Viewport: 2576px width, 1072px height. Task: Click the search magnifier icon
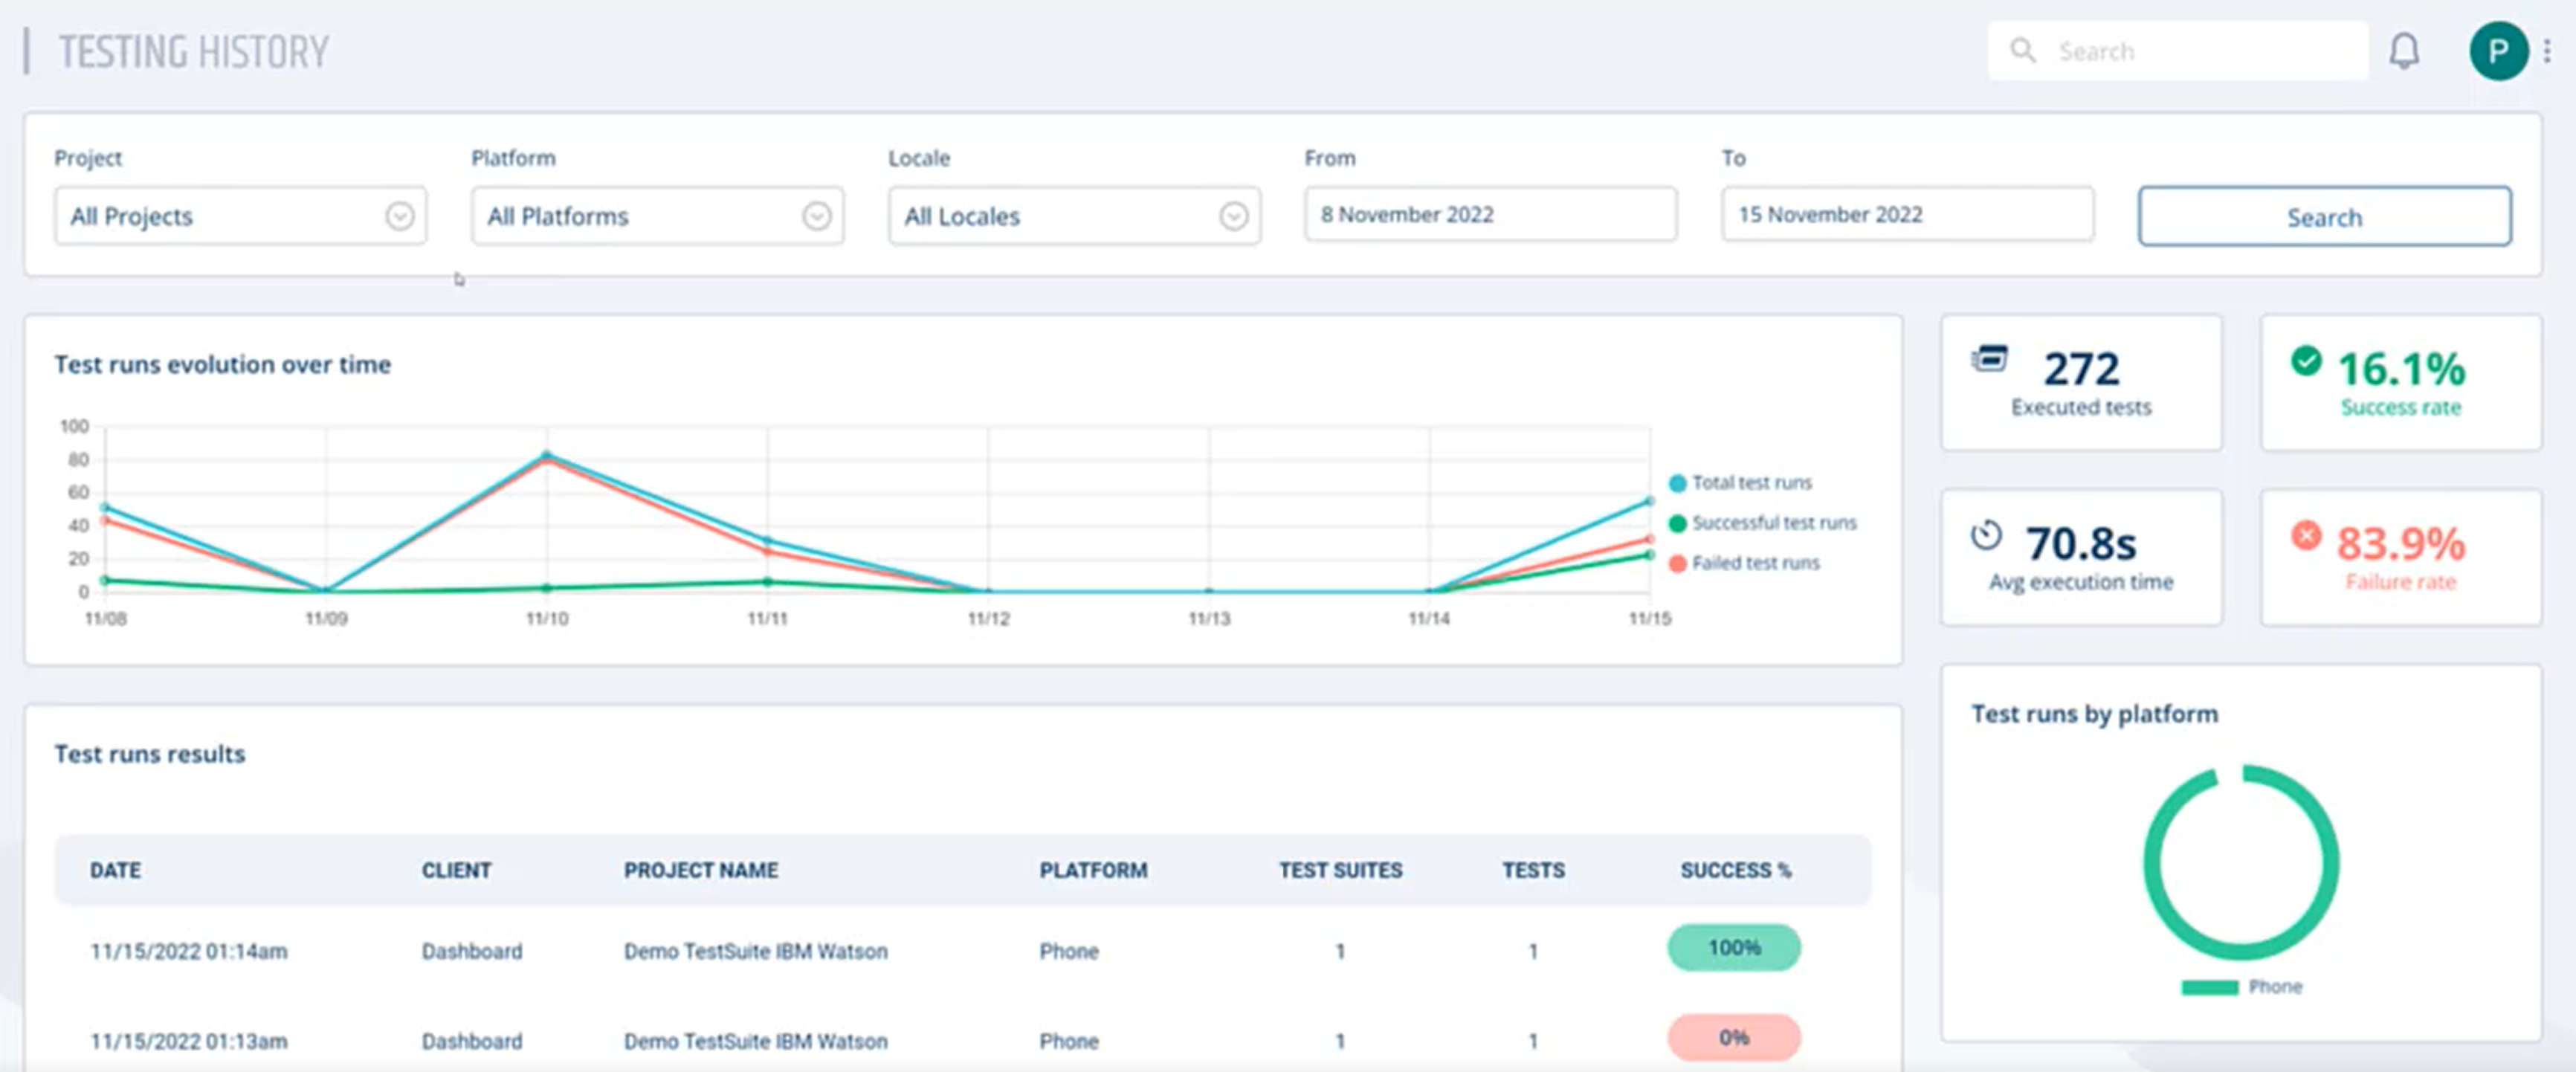tap(2022, 50)
